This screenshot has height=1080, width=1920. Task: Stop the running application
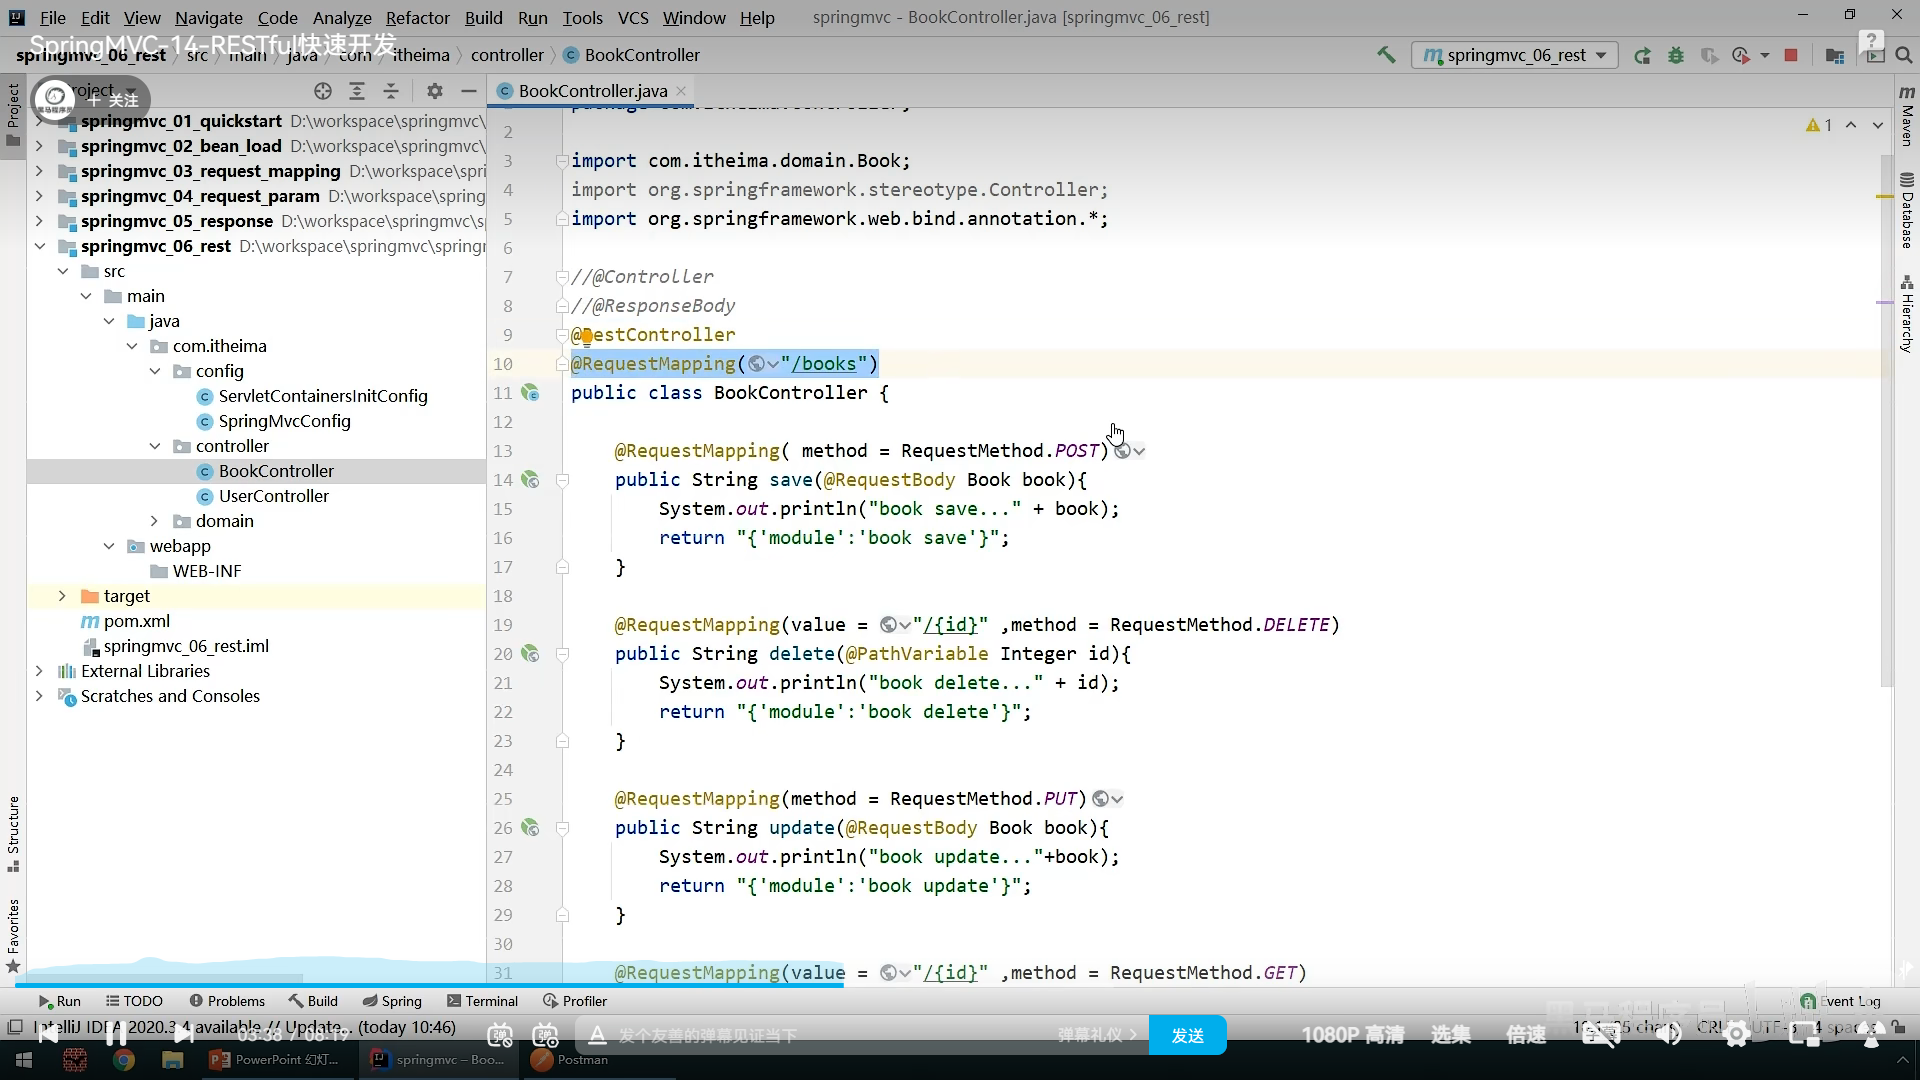coord(1791,56)
